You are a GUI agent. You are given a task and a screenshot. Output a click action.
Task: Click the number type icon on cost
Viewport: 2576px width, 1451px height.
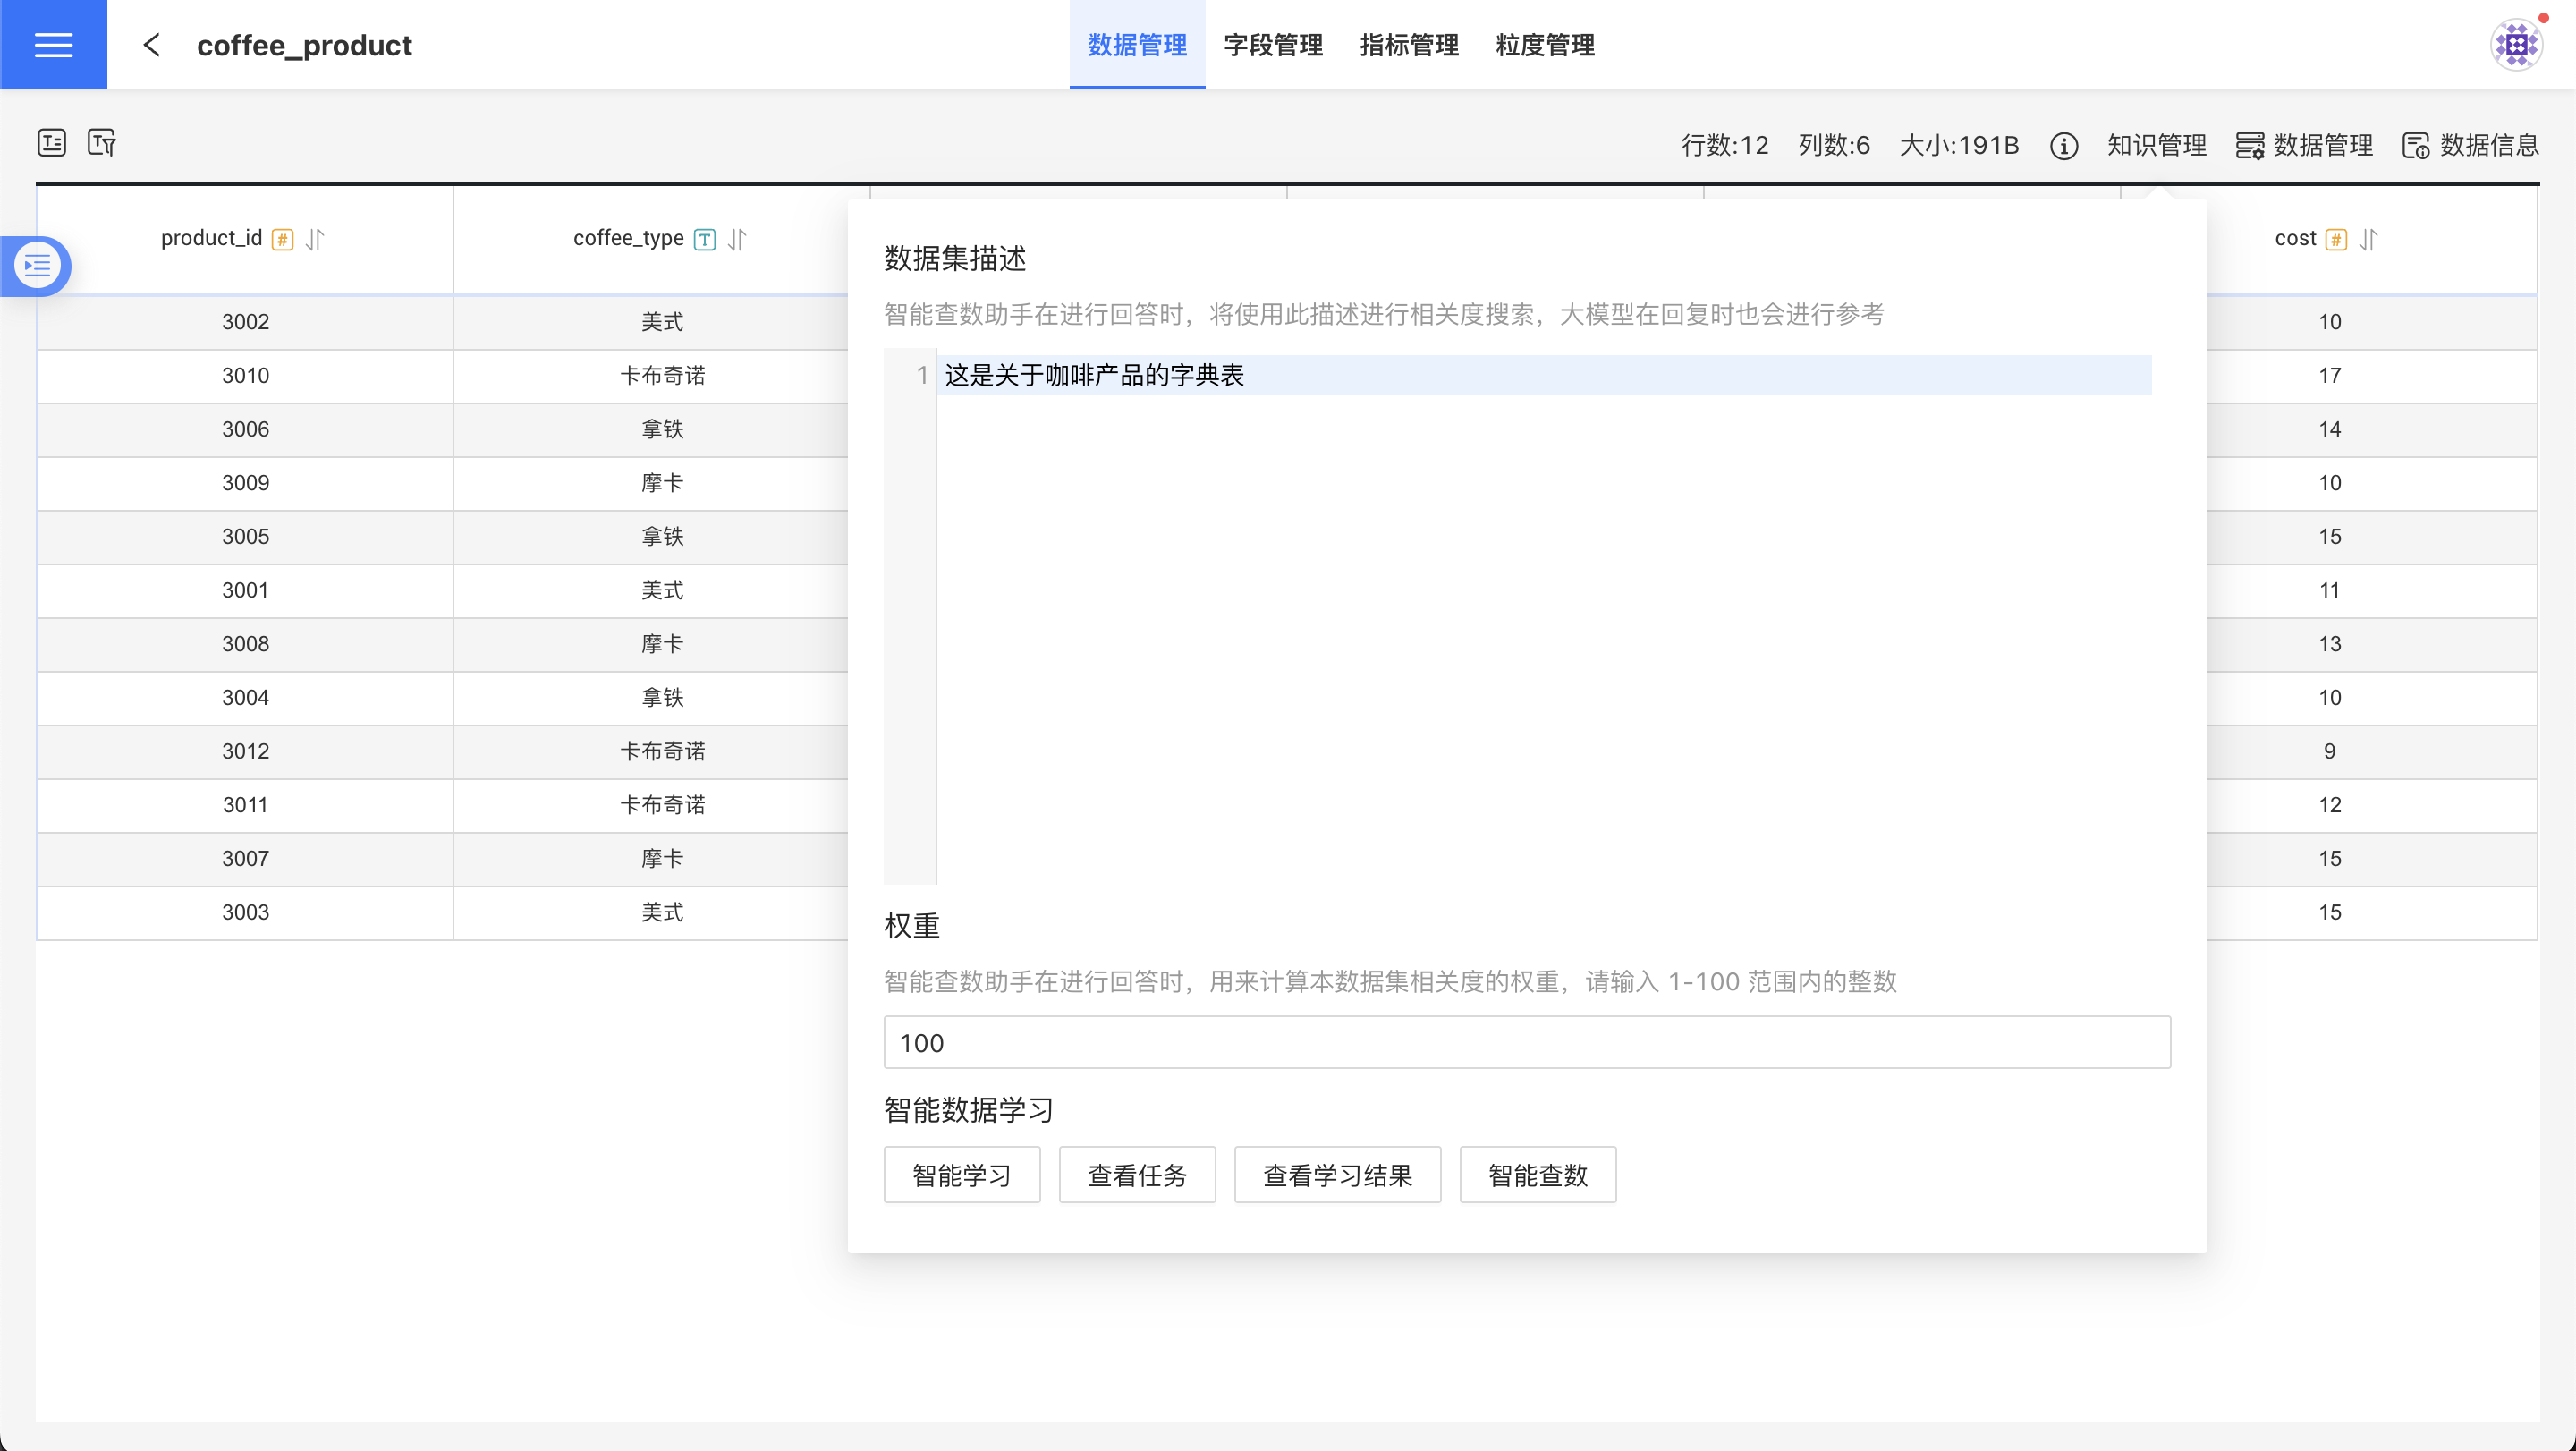(x=2336, y=240)
